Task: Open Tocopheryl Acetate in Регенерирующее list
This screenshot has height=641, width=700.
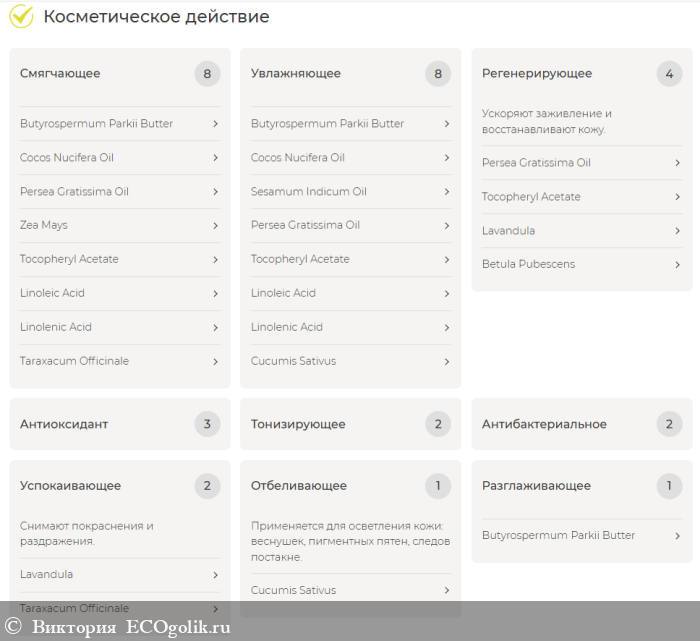Action: coord(531,197)
